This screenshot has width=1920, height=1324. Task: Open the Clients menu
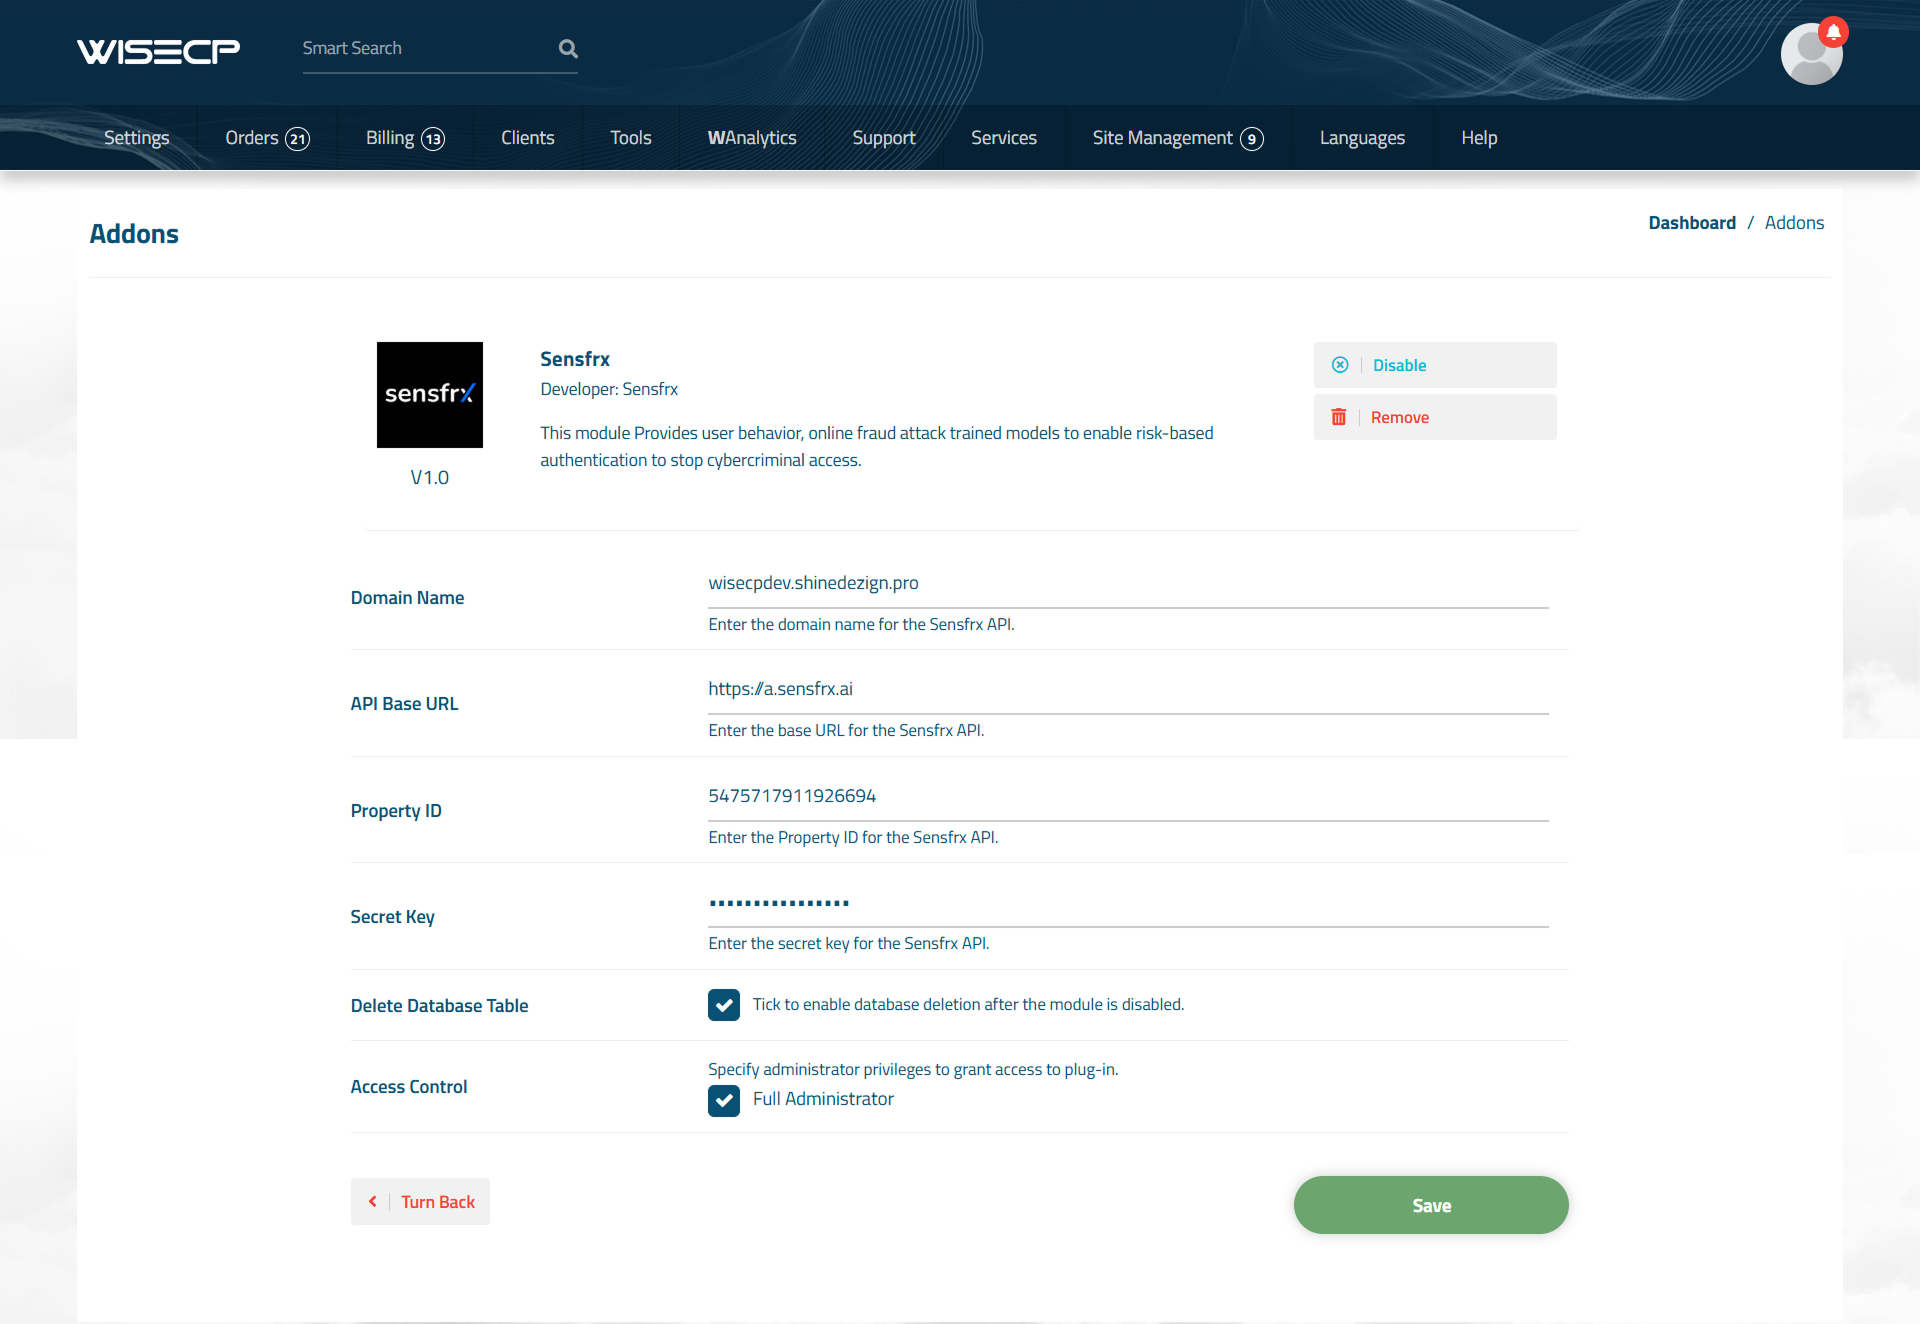click(x=527, y=138)
